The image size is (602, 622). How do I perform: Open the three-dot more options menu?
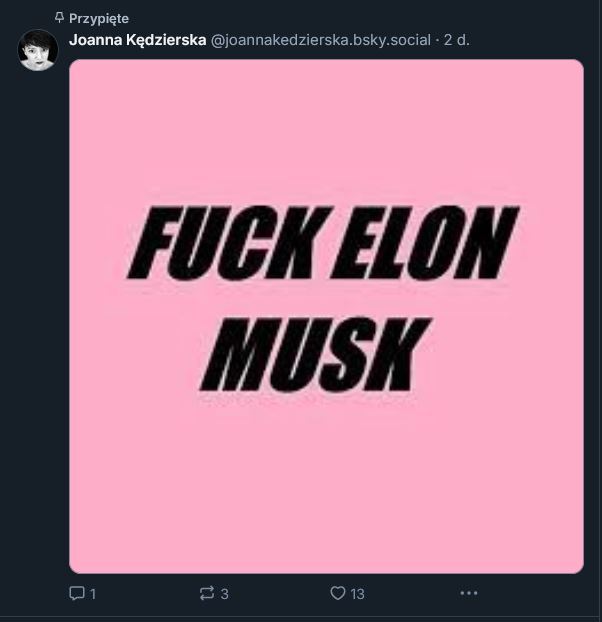tap(469, 593)
